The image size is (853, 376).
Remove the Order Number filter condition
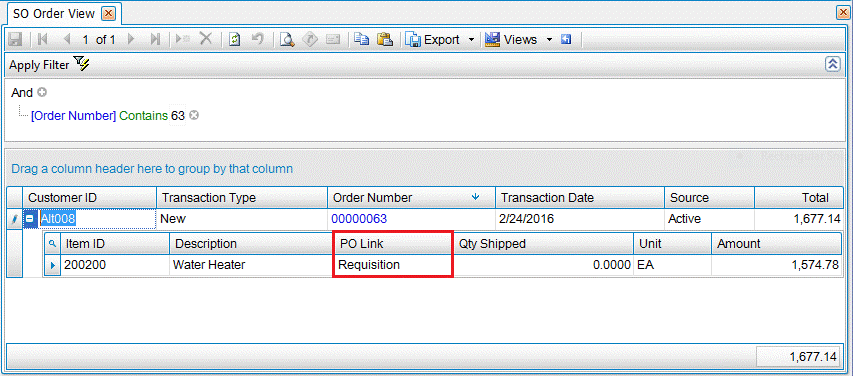tap(194, 115)
